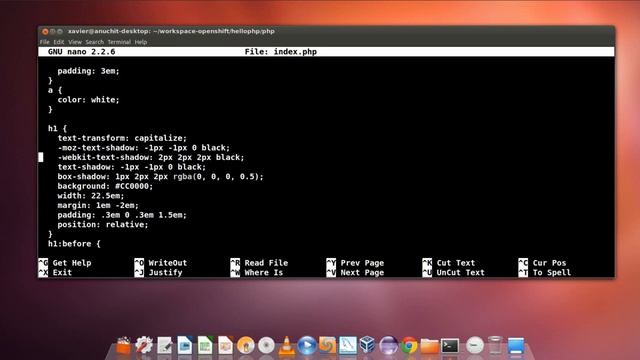Open the Trash can in dock
The width and height of the screenshot is (640, 360).
click(x=495, y=345)
